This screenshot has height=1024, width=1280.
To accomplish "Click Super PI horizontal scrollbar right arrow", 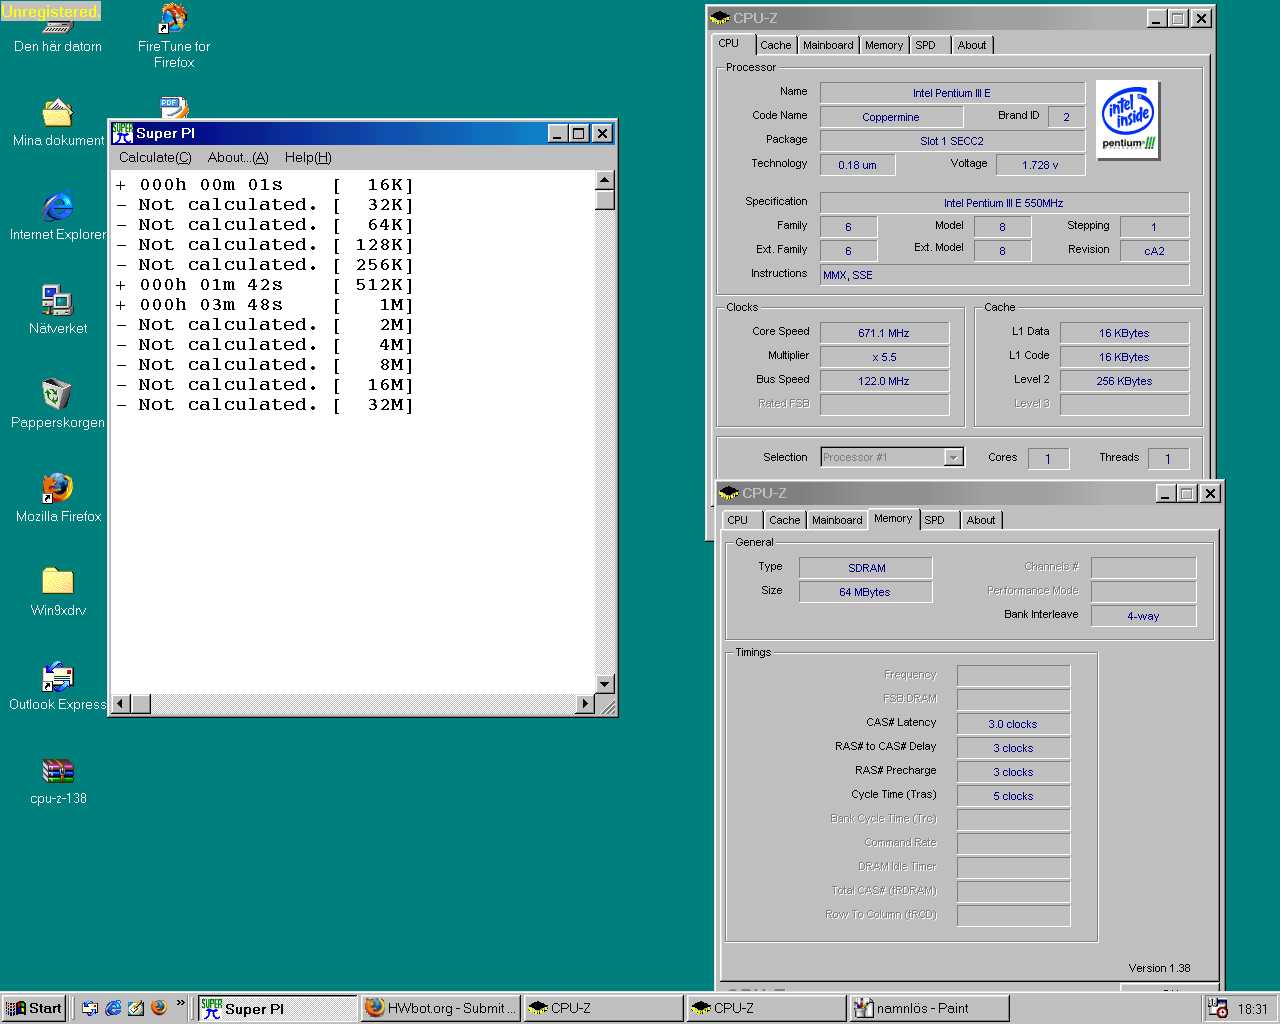I will pyautogui.click(x=586, y=704).
